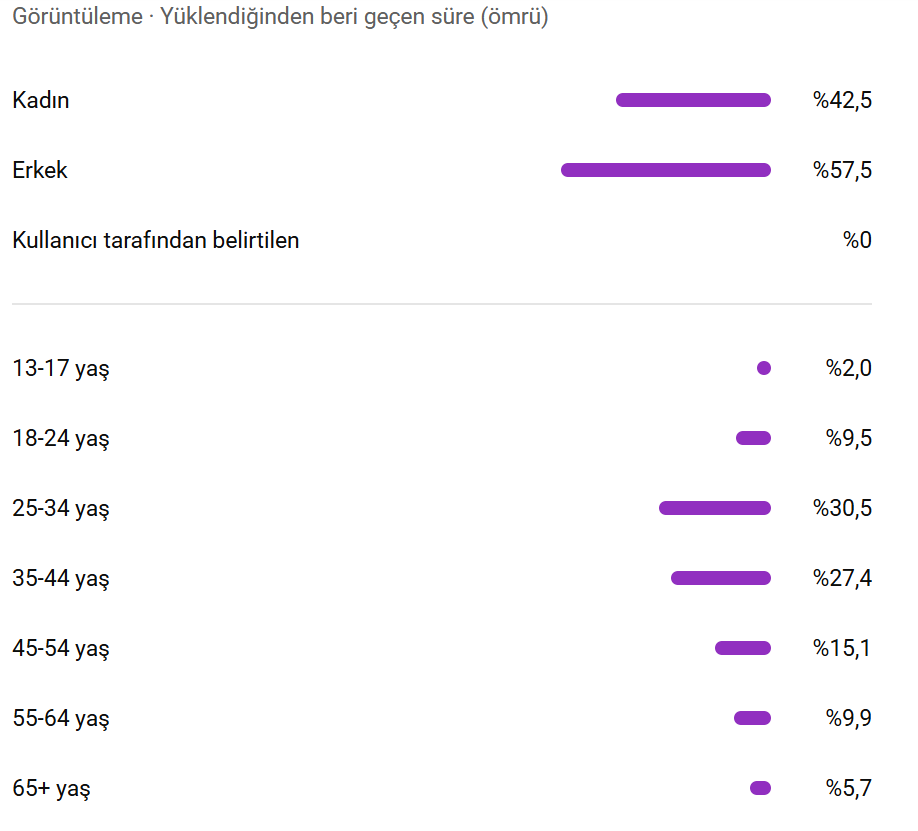Click the %15,1 percentage value
Screen dimensions: 918x831
pyautogui.click(x=842, y=648)
